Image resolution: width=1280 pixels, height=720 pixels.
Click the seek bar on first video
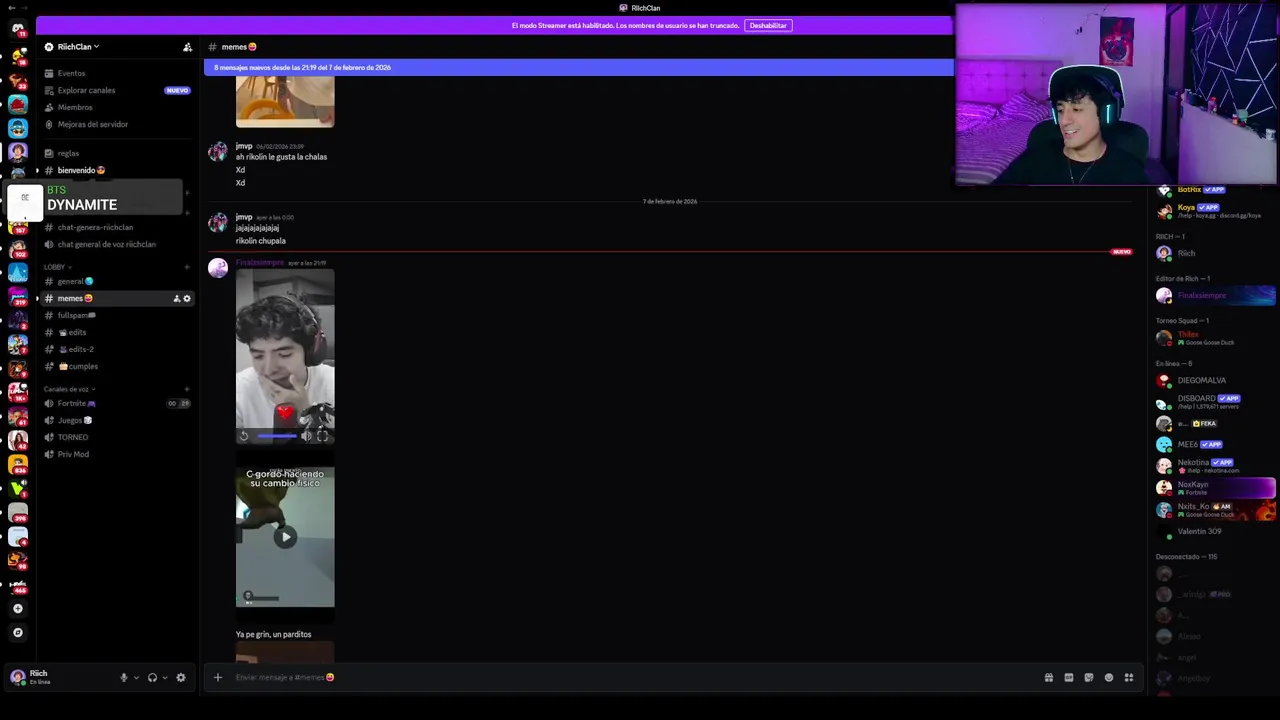(x=277, y=436)
